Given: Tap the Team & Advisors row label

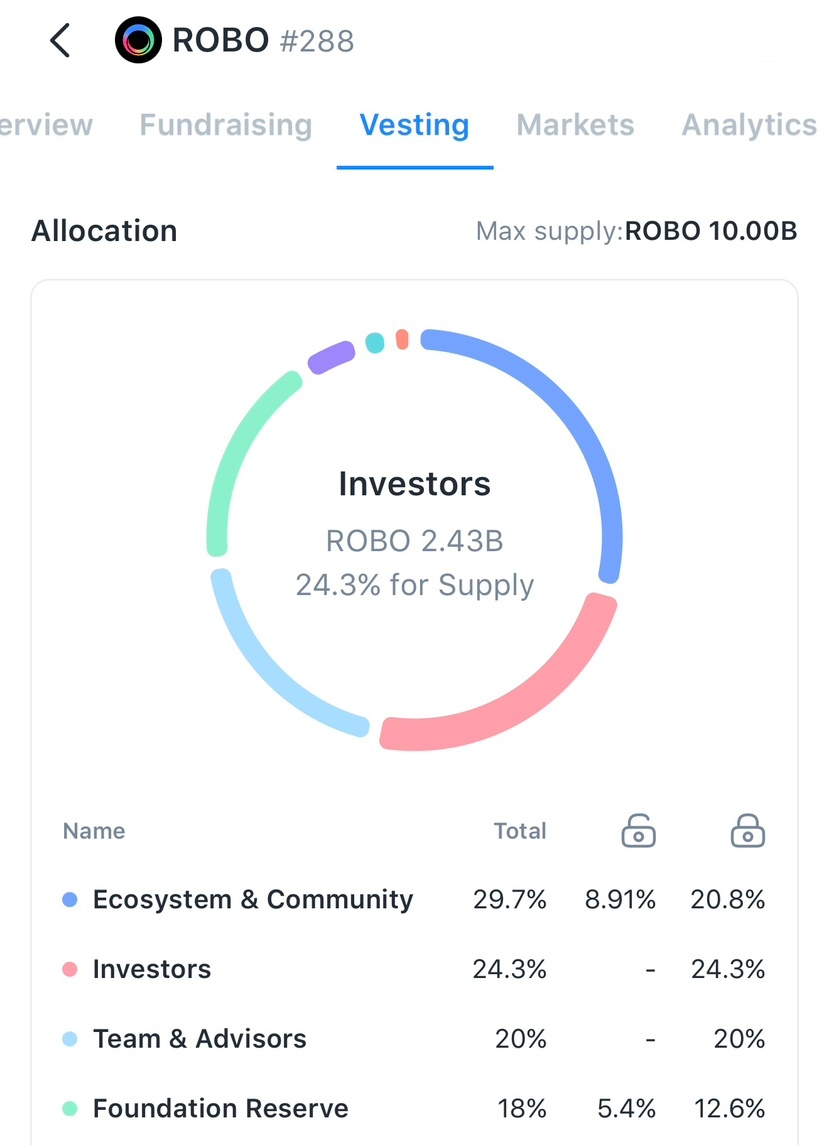Looking at the screenshot, I should [x=200, y=1039].
